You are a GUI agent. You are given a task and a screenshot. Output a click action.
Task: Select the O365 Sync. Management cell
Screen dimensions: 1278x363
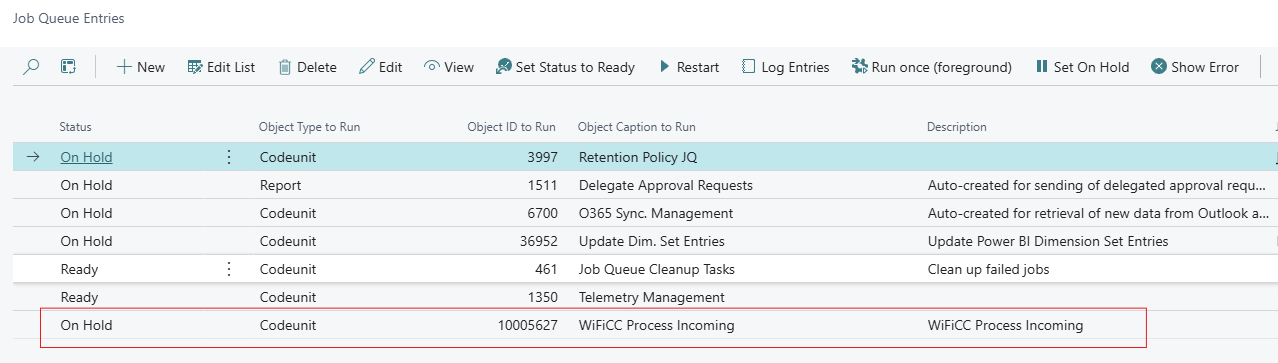point(656,213)
